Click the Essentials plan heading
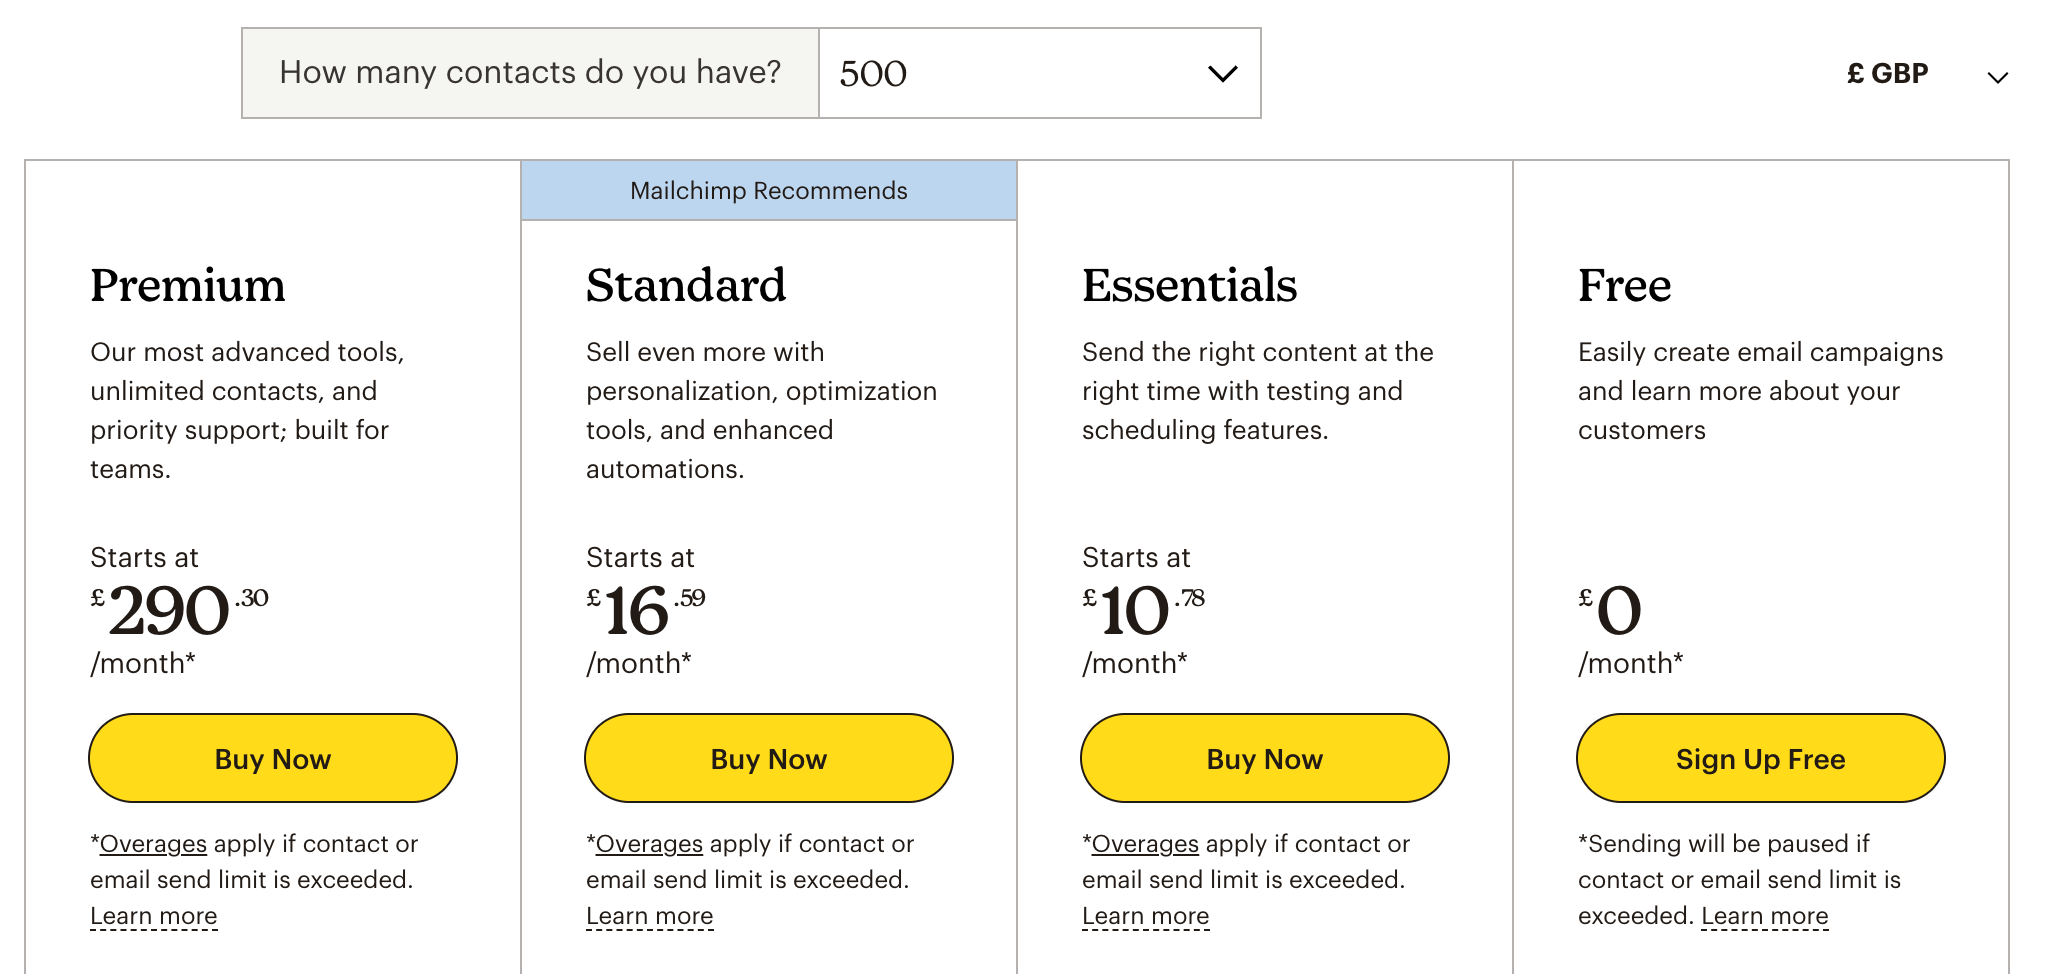Screen dimensions: 2060x974 tap(1190, 286)
